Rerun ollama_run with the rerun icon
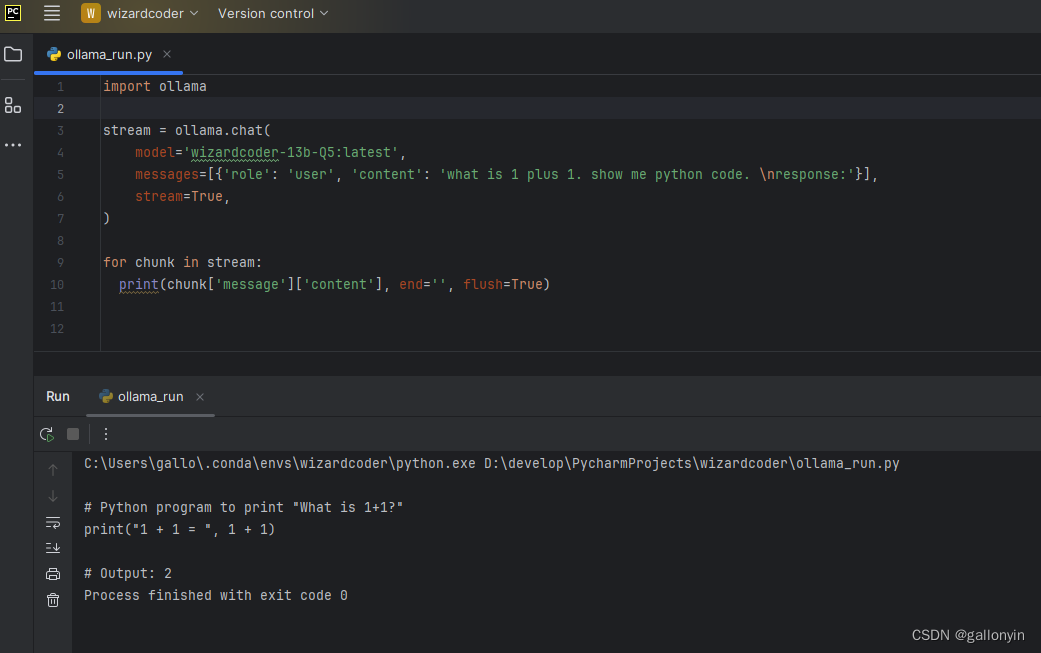The image size is (1041, 653). tap(46, 434)
